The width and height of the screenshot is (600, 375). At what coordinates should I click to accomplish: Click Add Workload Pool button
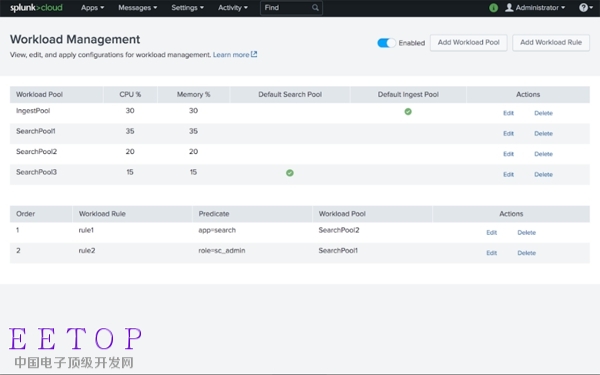pyautogui.click(x=468, y=42)
